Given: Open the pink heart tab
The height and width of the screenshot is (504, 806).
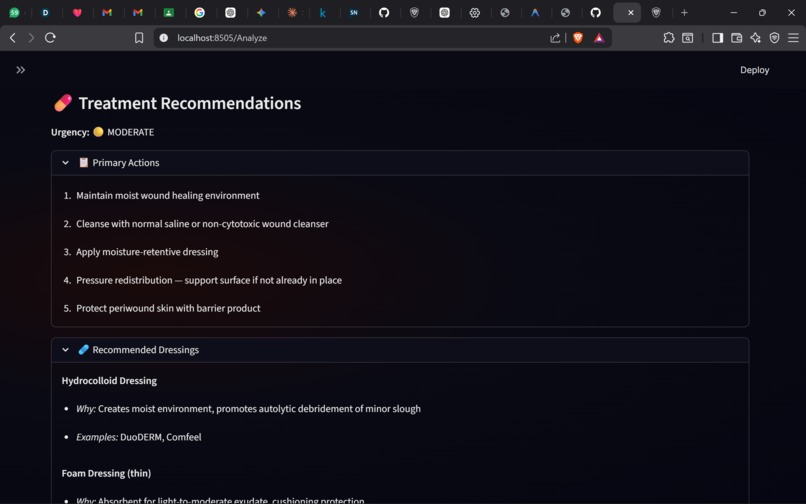Looking at the screenshot, I should (77, 13).
